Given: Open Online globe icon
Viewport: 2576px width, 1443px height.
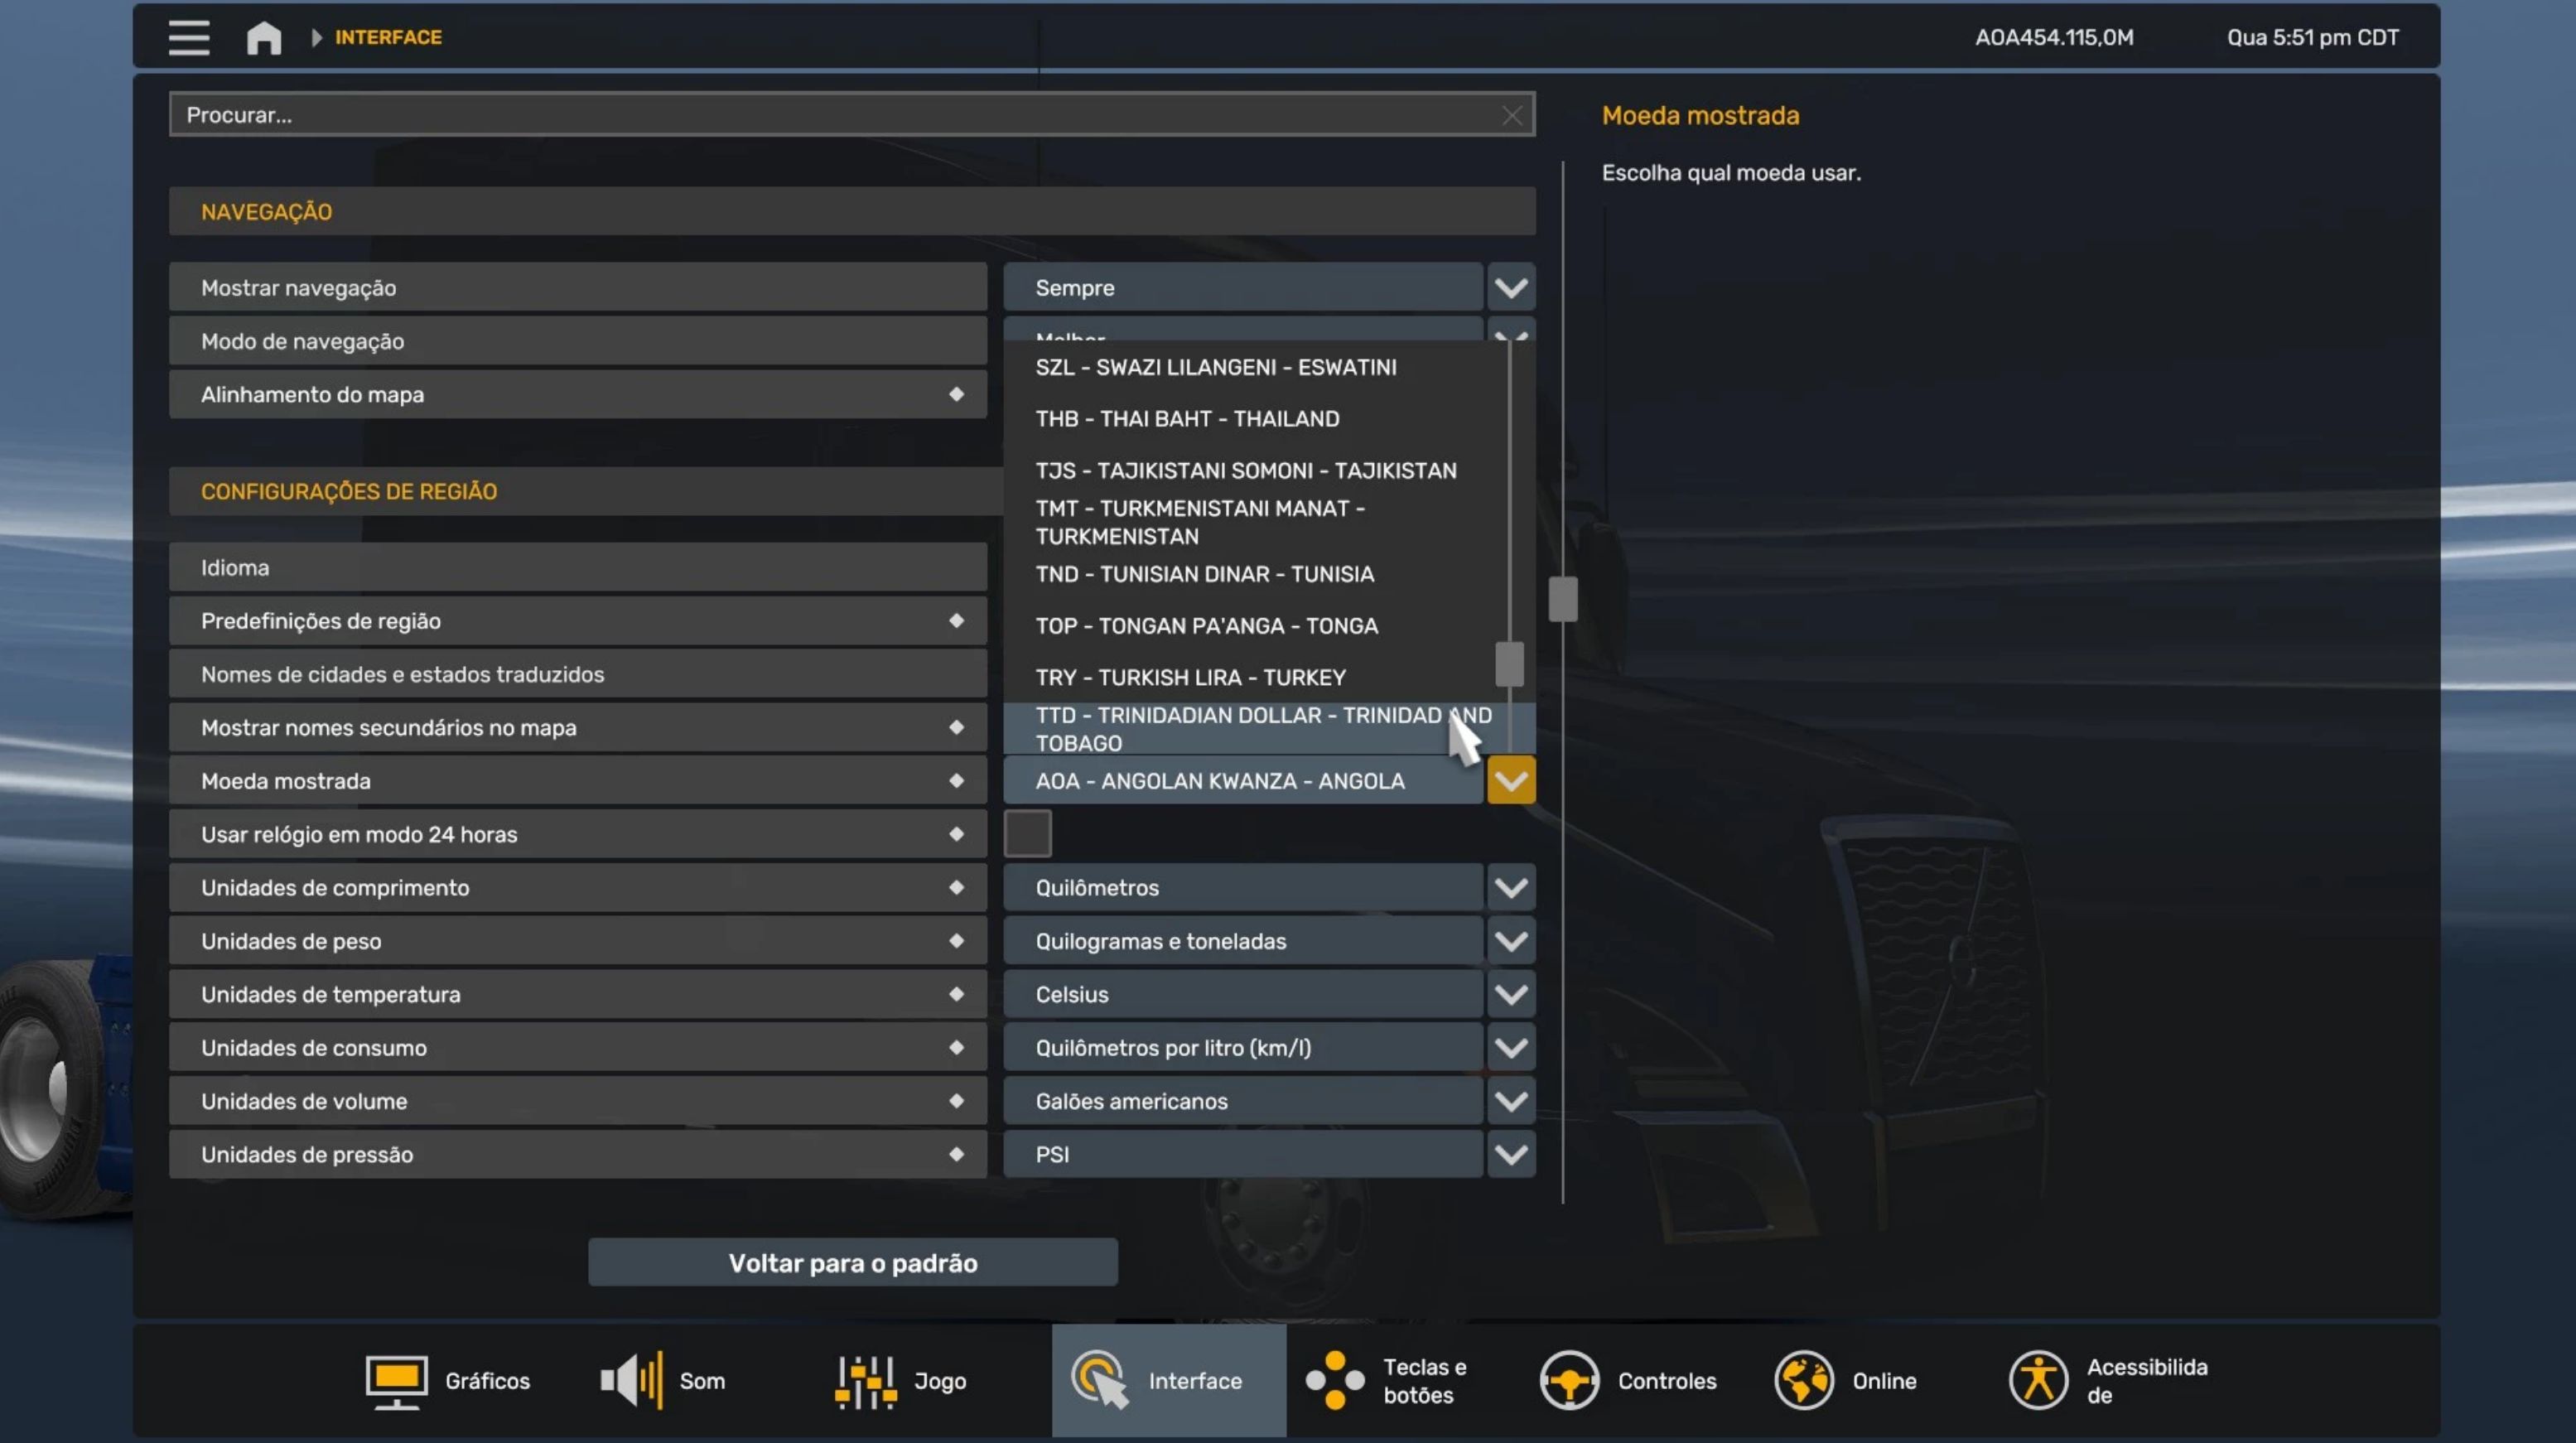Looking at the screenshot, I should point(1803,1380).
